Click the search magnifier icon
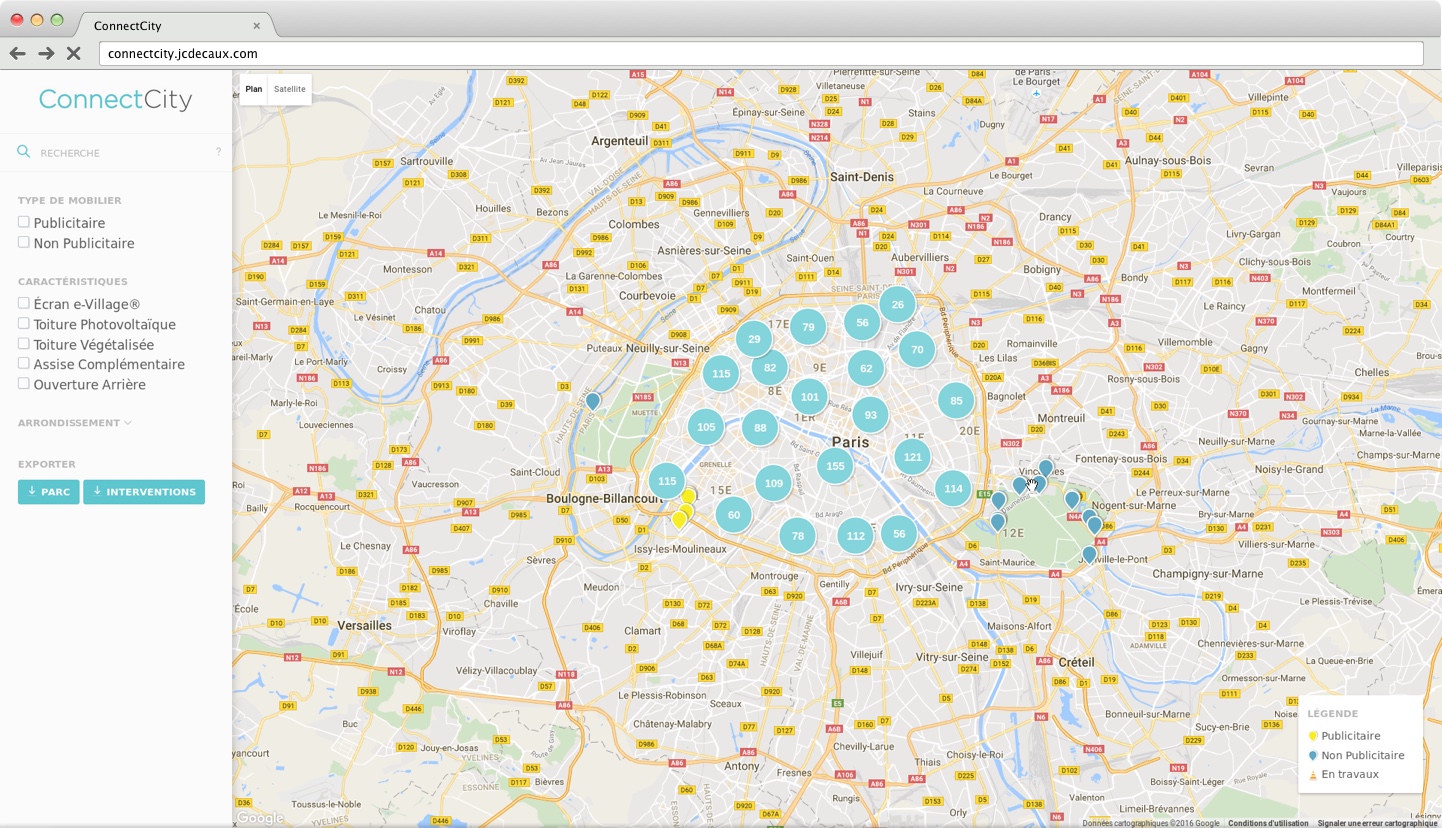 click(x=24, y=152)
